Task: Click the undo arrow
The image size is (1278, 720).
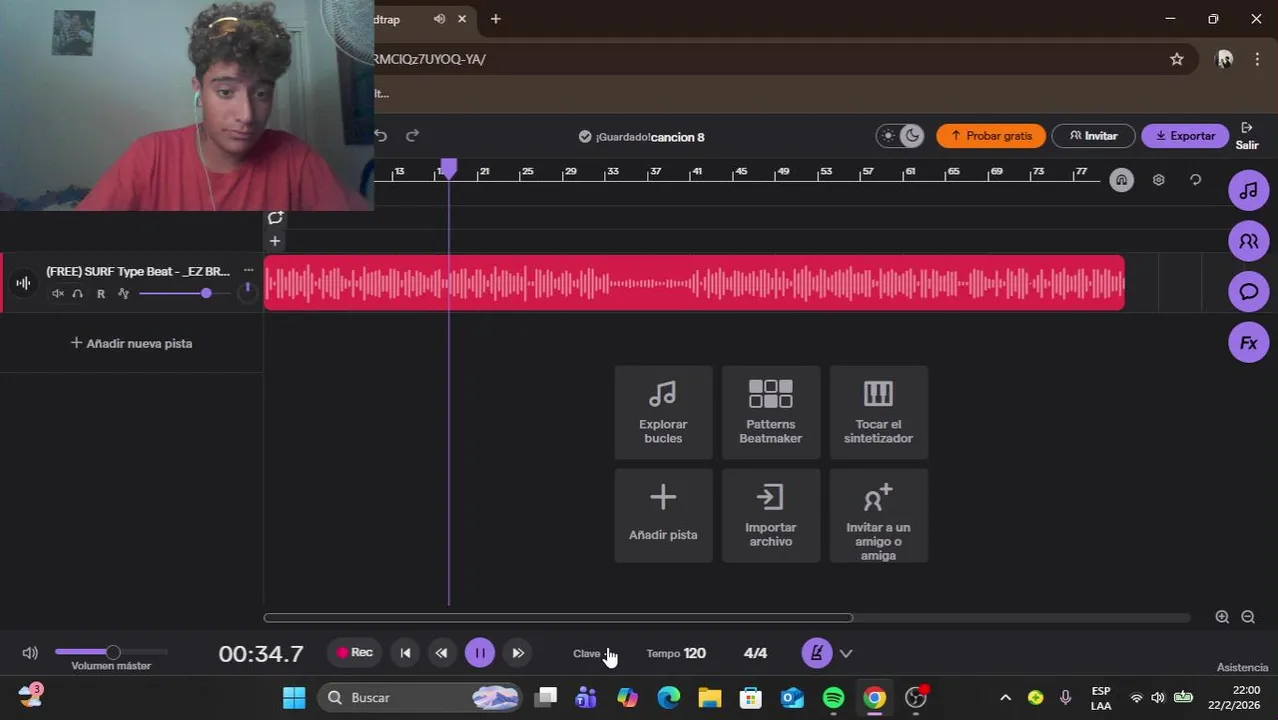Action: 381,136
